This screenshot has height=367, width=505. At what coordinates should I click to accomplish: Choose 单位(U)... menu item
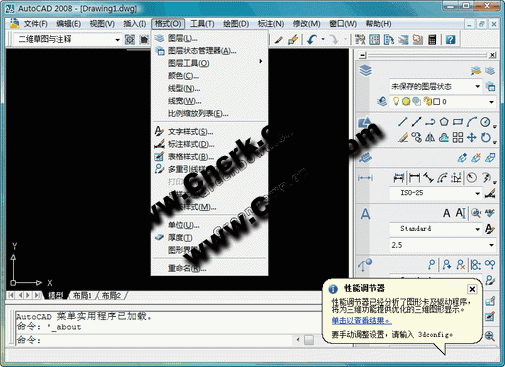tap(210, 225)
